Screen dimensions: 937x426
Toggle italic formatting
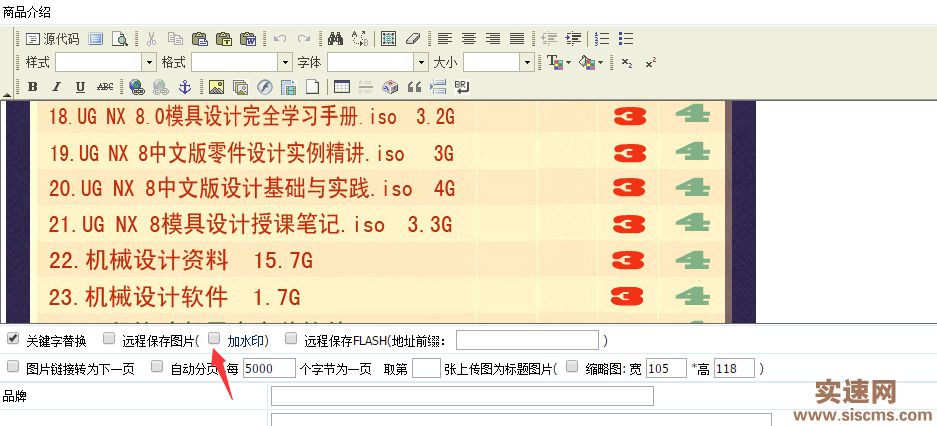[56, 87]
